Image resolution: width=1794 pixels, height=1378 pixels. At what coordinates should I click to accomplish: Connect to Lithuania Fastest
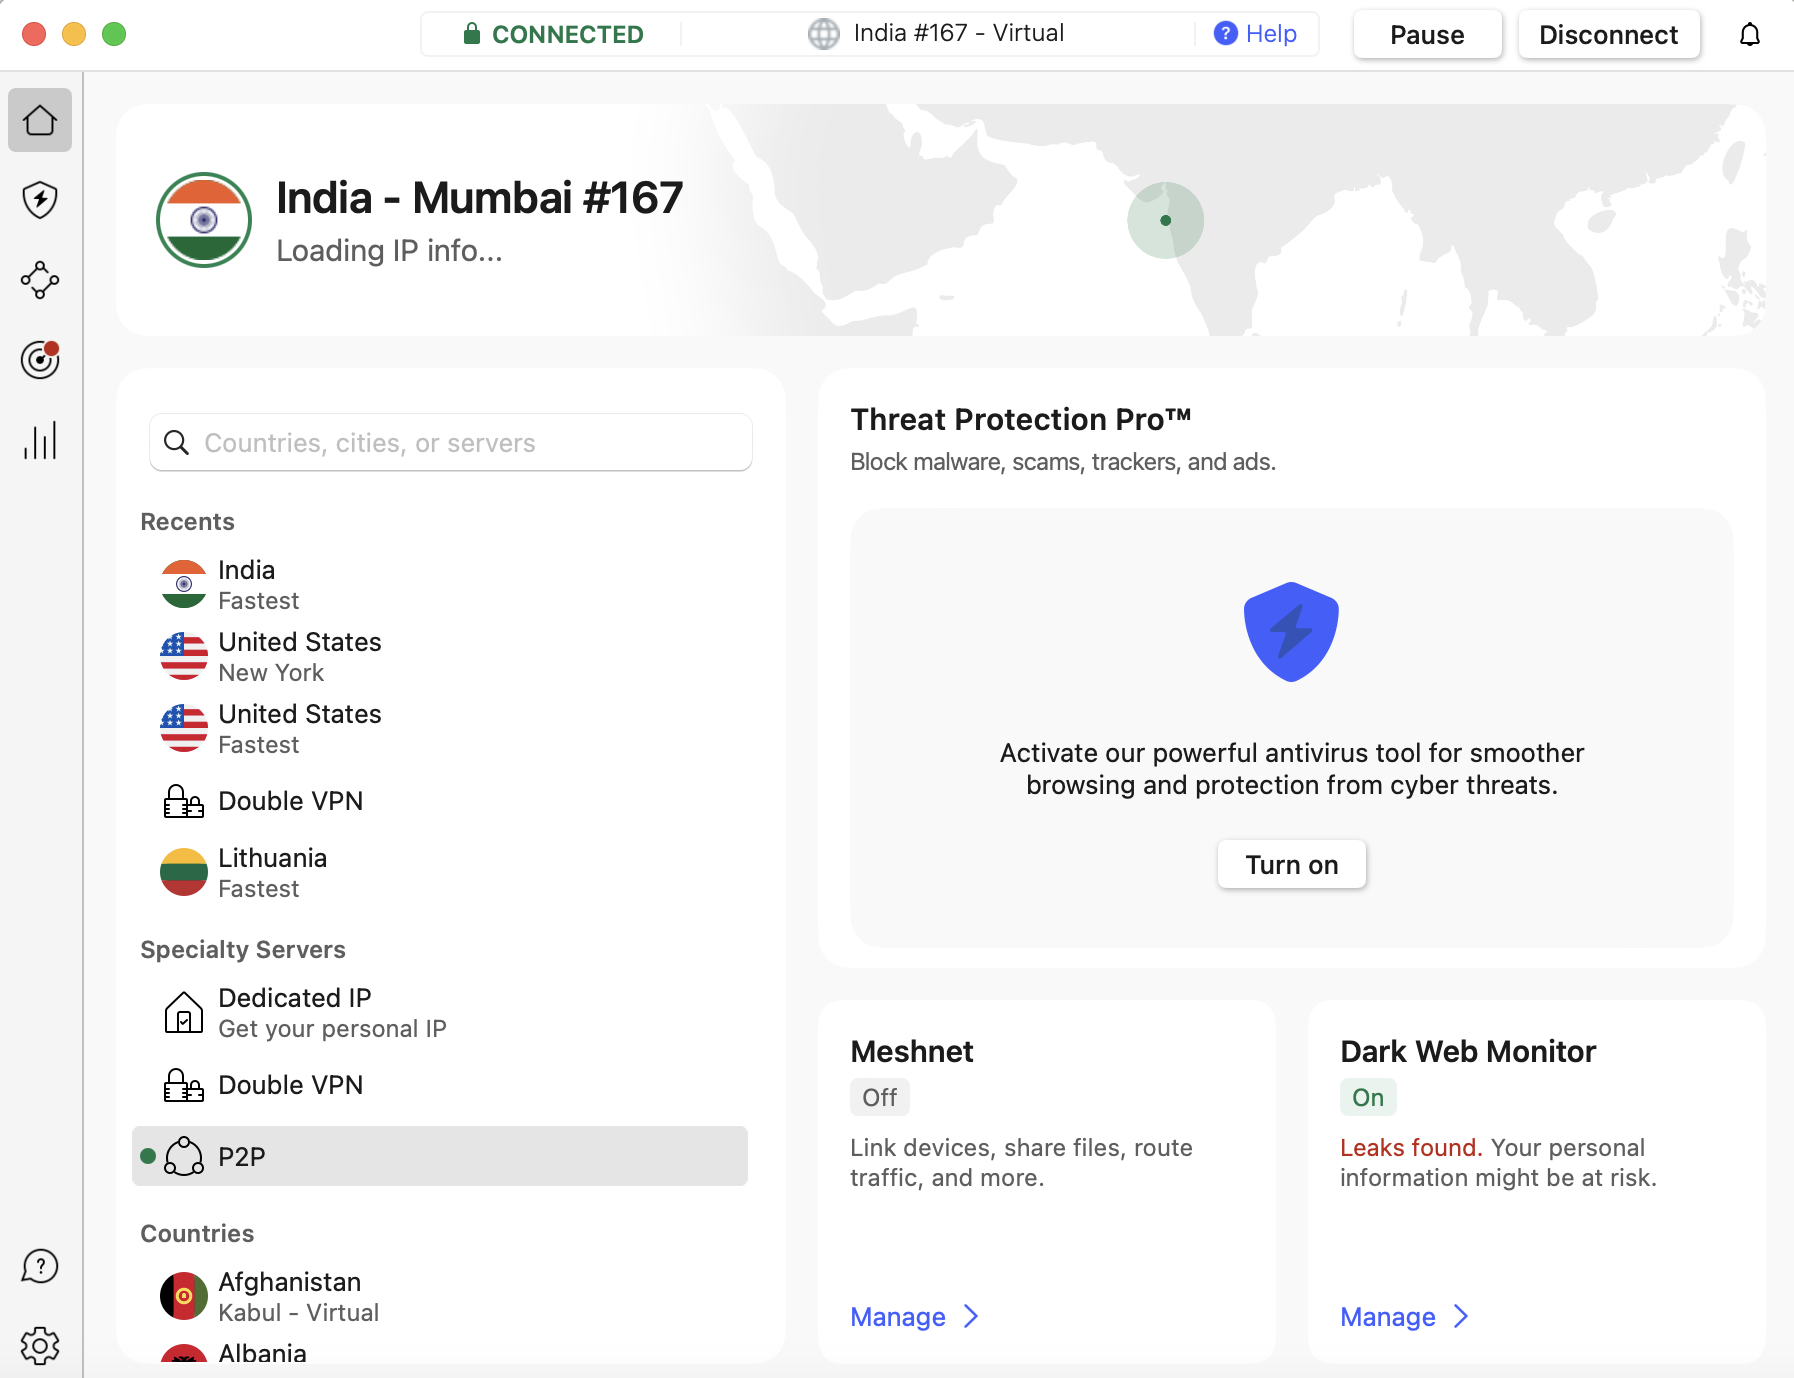pyautogui.click(x=440, y=872)
